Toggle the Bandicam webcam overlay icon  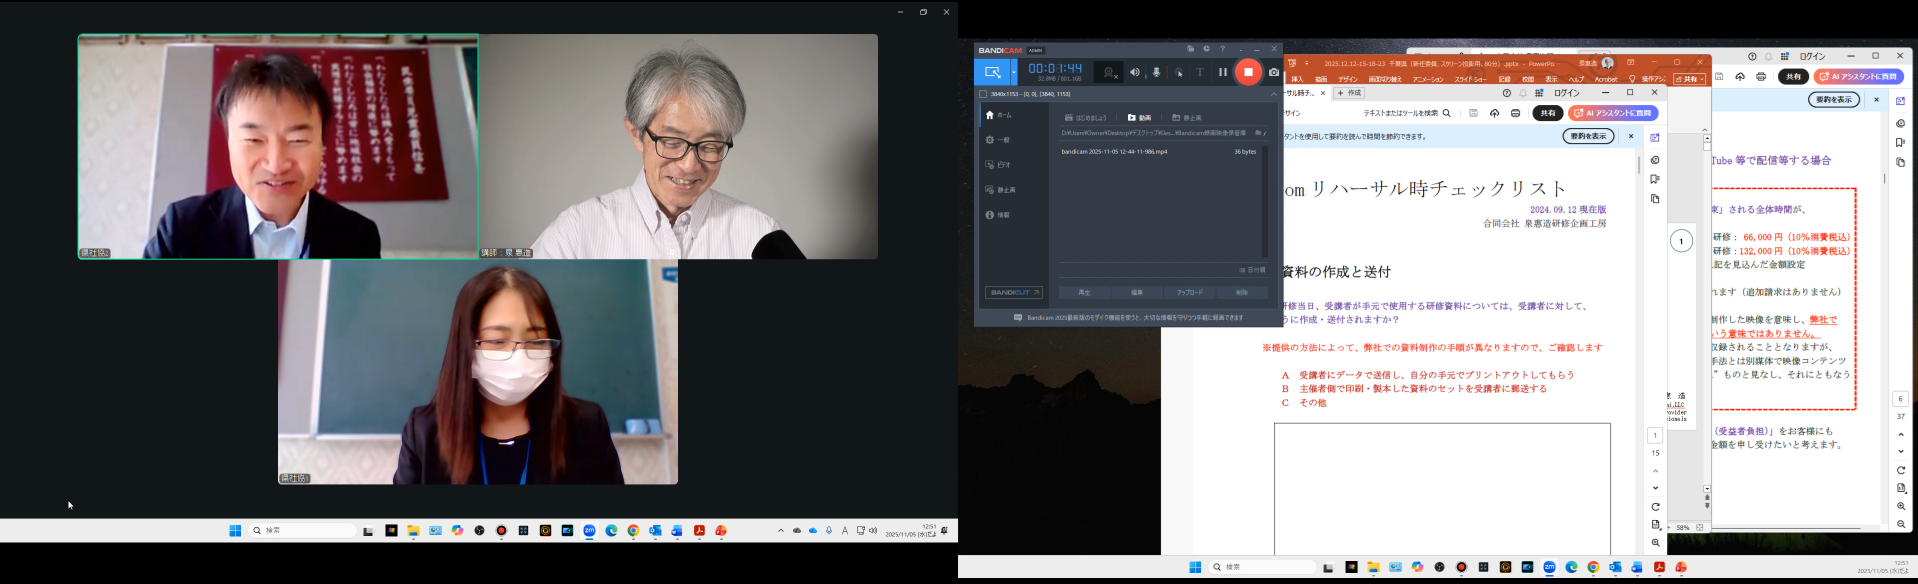tap(1109, 72)
